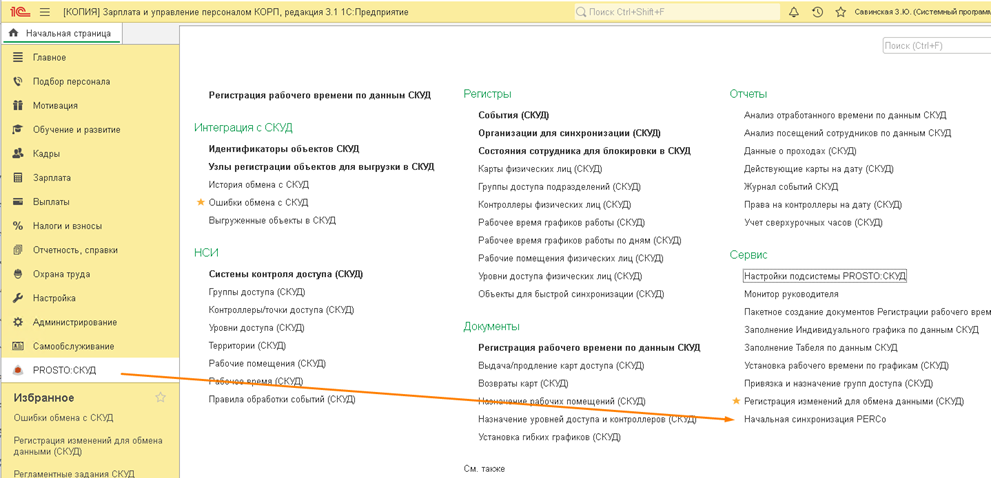The height and width of the screenshot is (478, 991).
Task: Open Действующие карты на дату (СКУД)
Action: [x=818, y=169]
